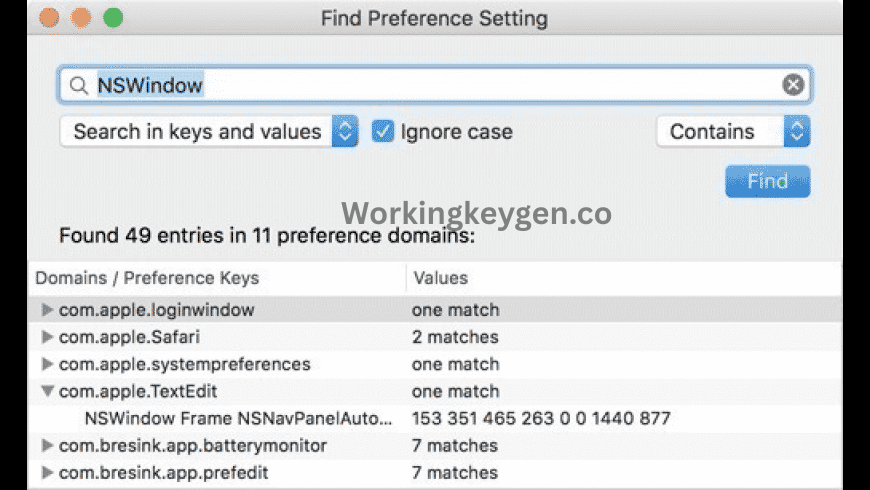Click 'one match' in the loginwindow row
870x490 pixels.
[456, 310]
